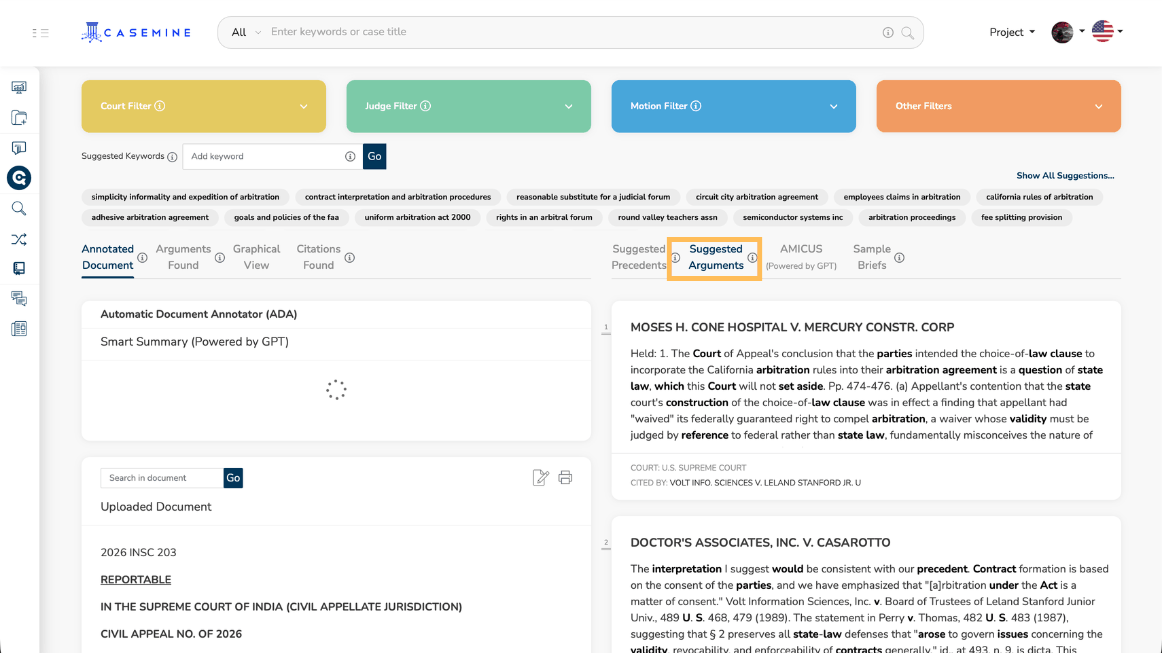The height and width of the screenshot is (653, 1162).
Task: Click the Judge Filter info icon
Action: tap(425, 106)
